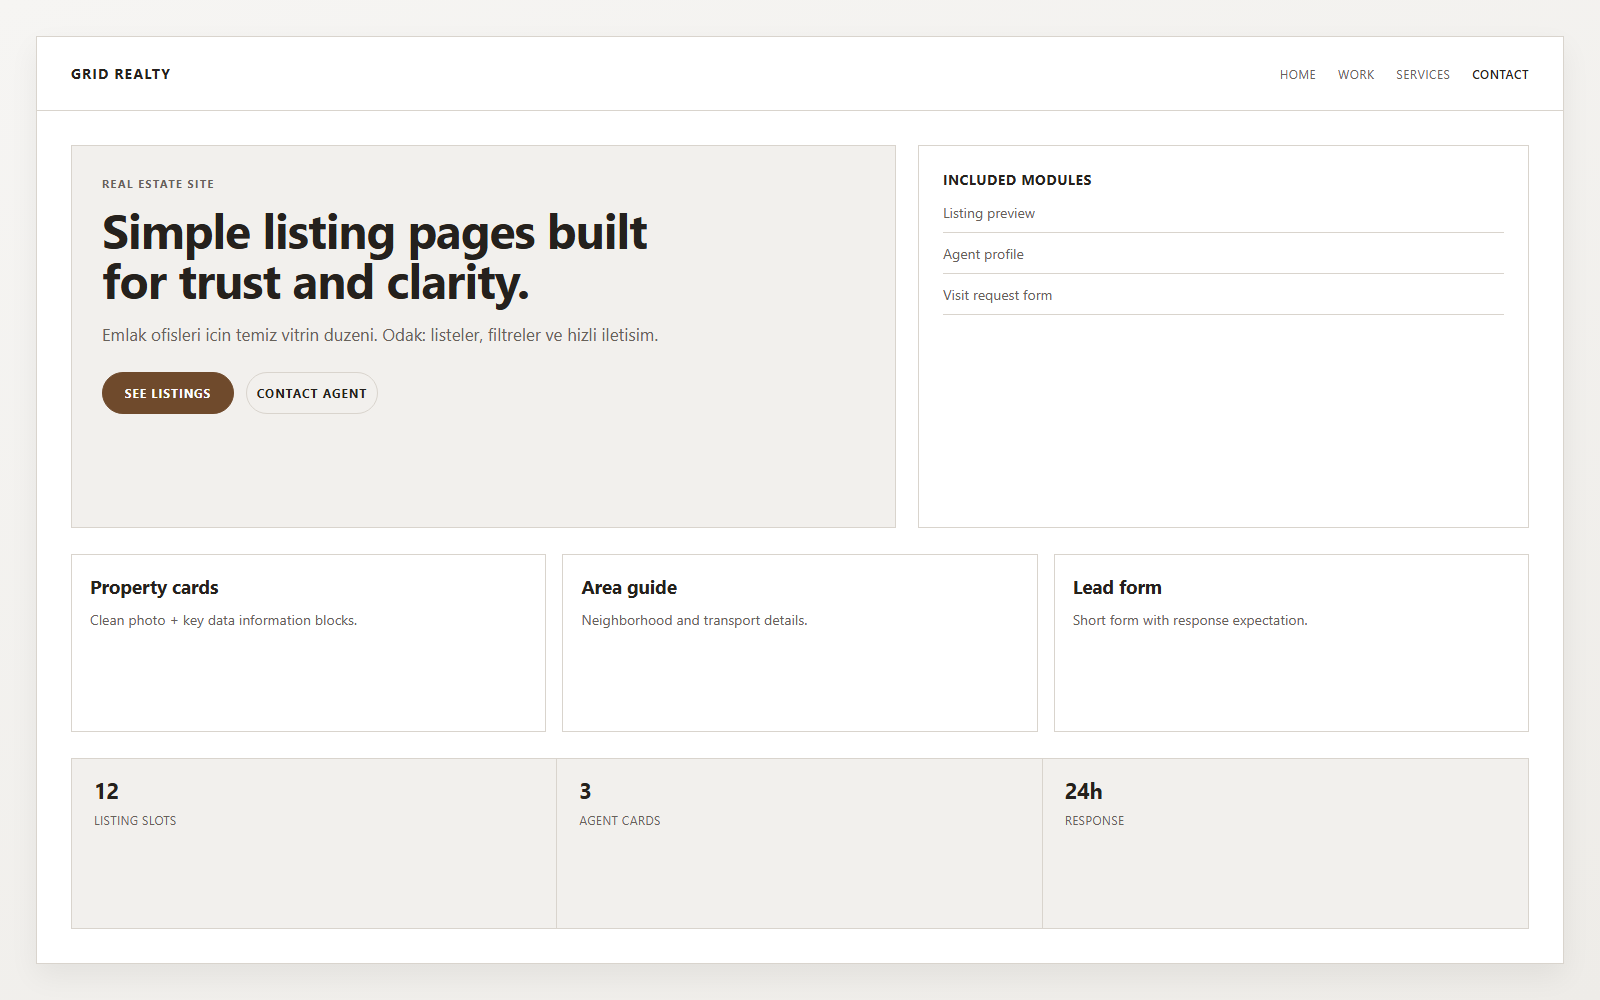The image size is (1600, 1000).
Task: Click the 12 LISTING SLOTS stat
Action: pyautogui.click(x=312, y=842)
